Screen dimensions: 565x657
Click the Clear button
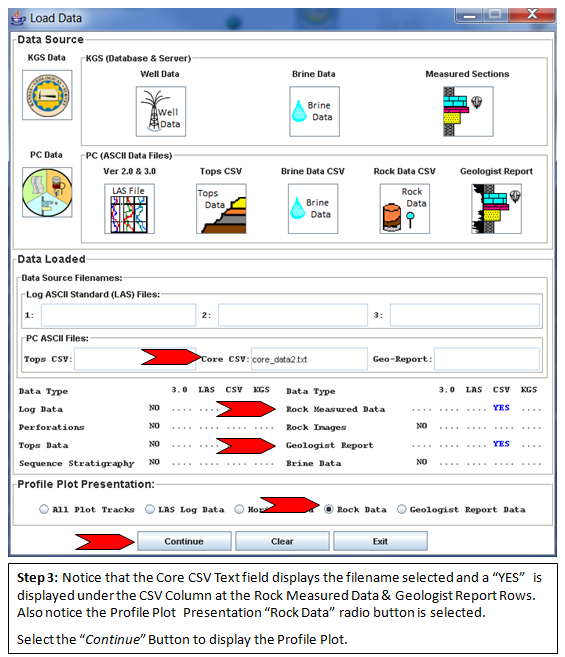(x=282, y=541)
